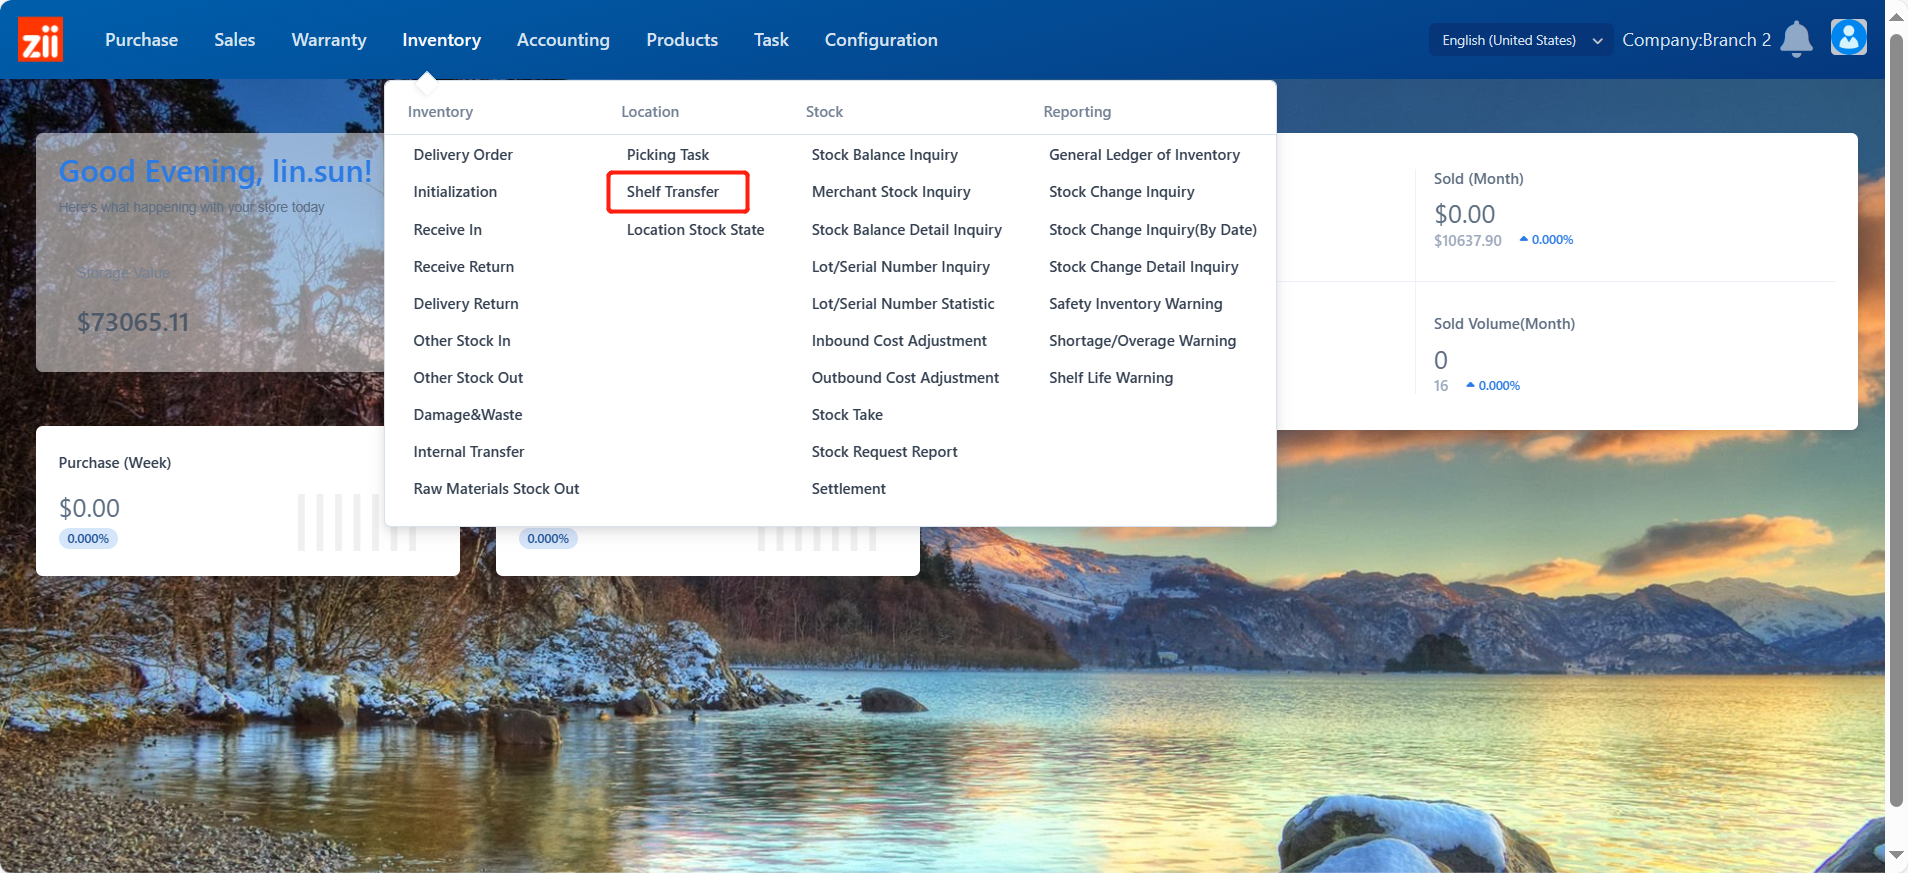The width and height of the screenshot is (1908, 873).
Task: Select Other Stock In
Action: pos(462,341)
